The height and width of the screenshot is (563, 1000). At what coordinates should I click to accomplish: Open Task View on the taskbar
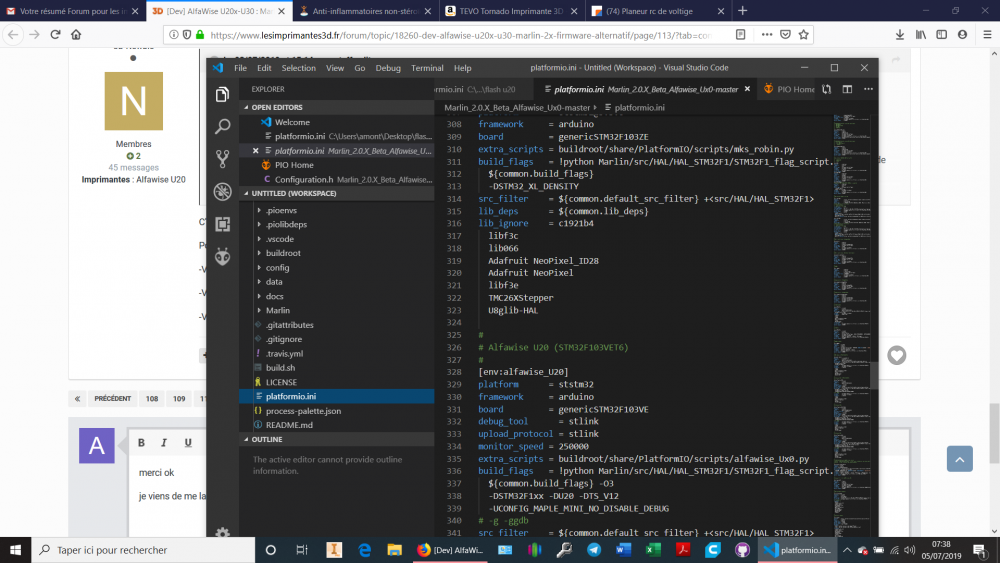302,550
